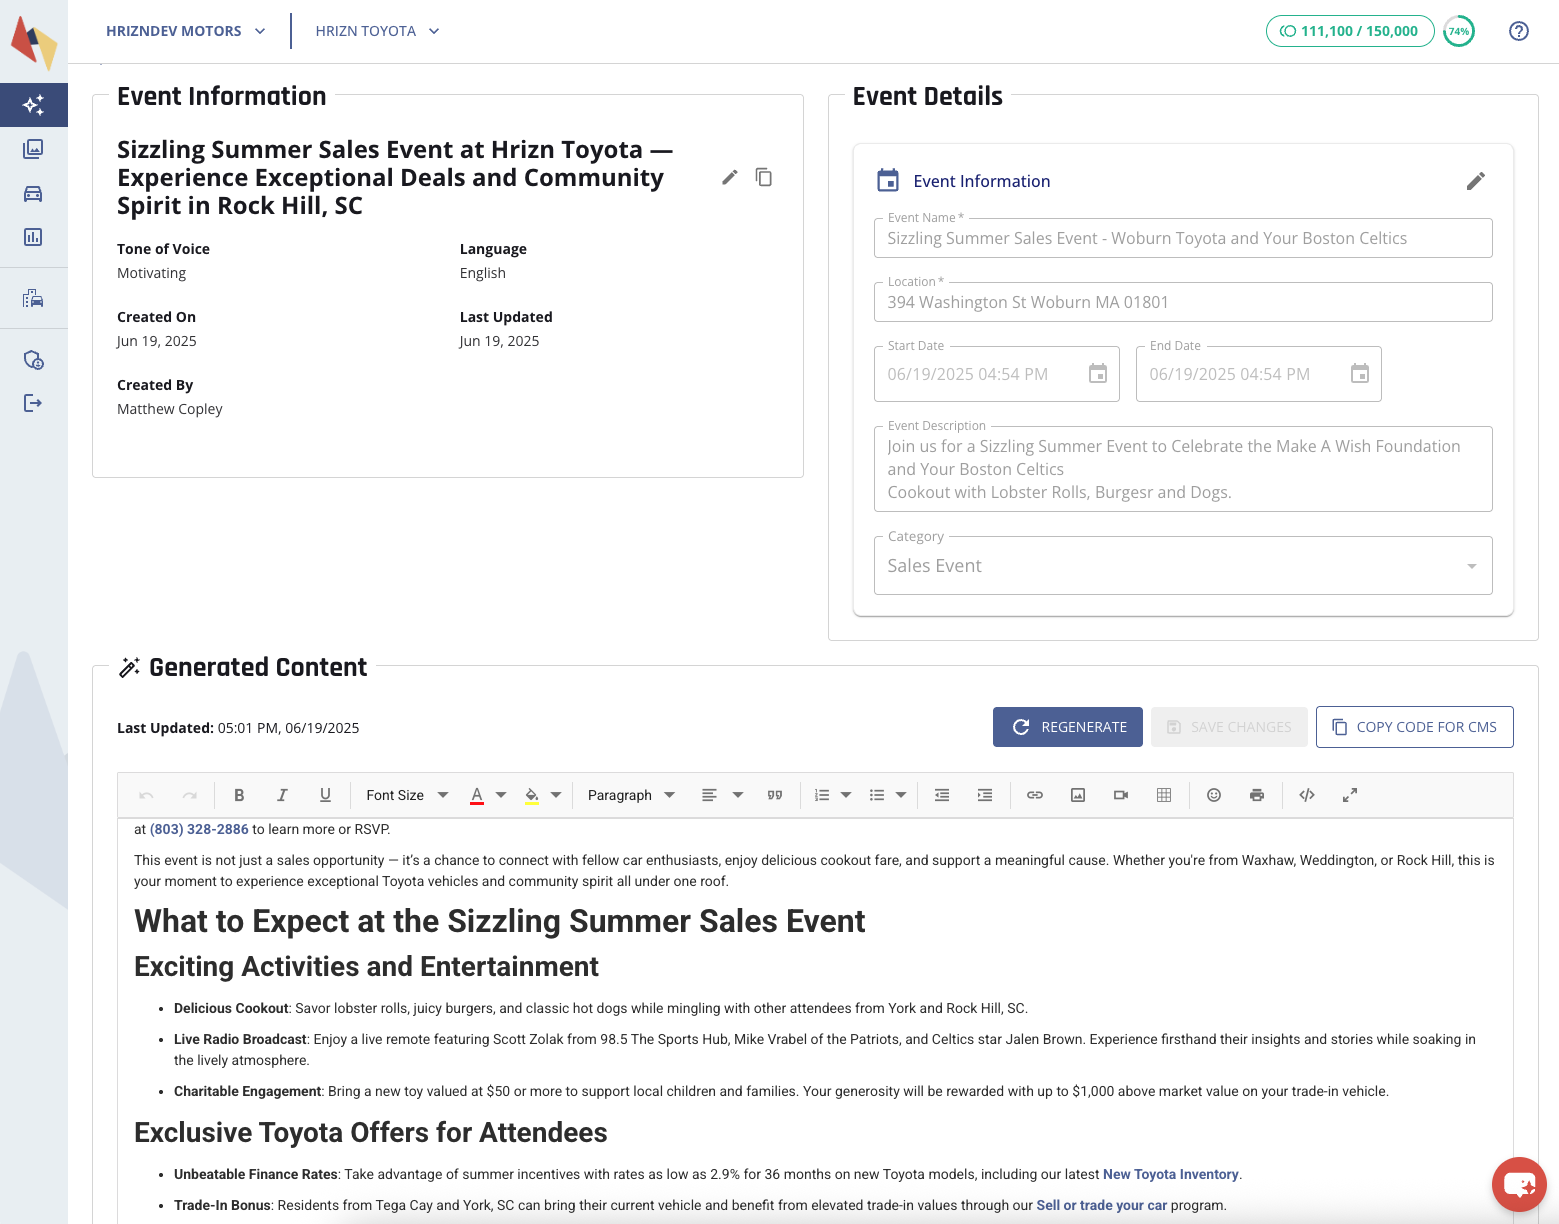Click the yellow highlight color bucket
Screen dimensions: 1559x1224
(x=532, y=795)
